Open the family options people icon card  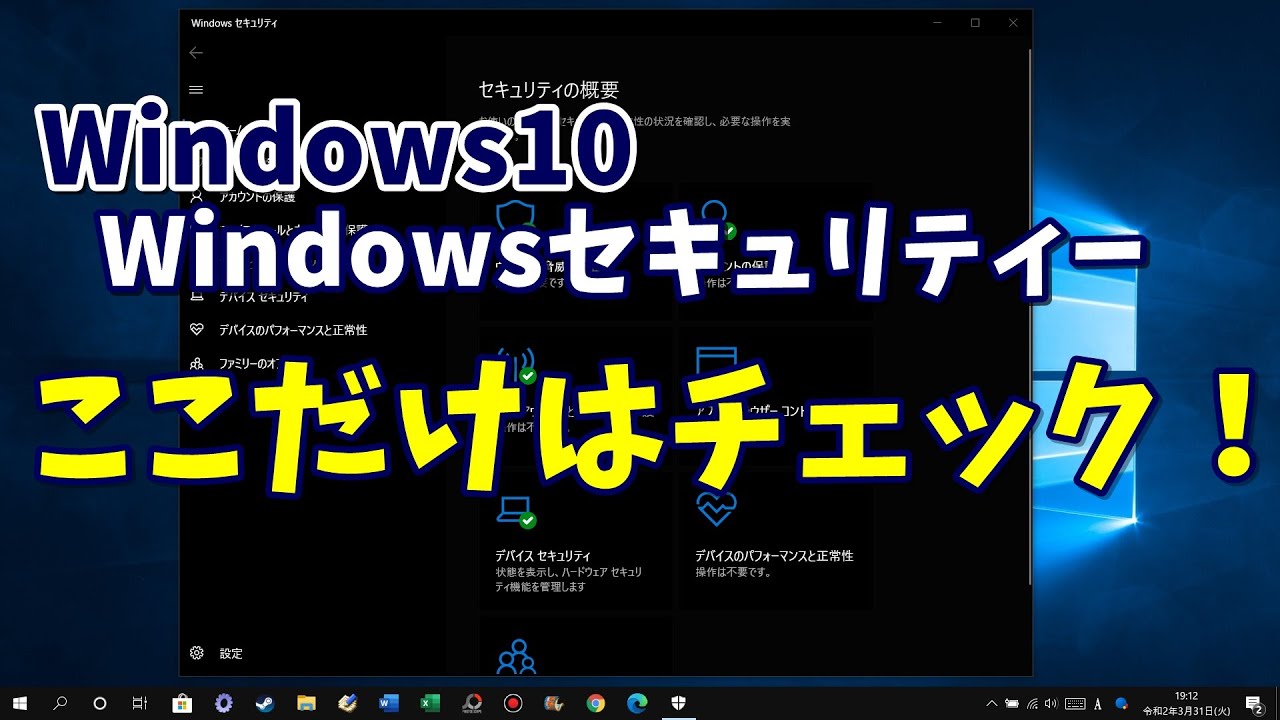[516, 657]
